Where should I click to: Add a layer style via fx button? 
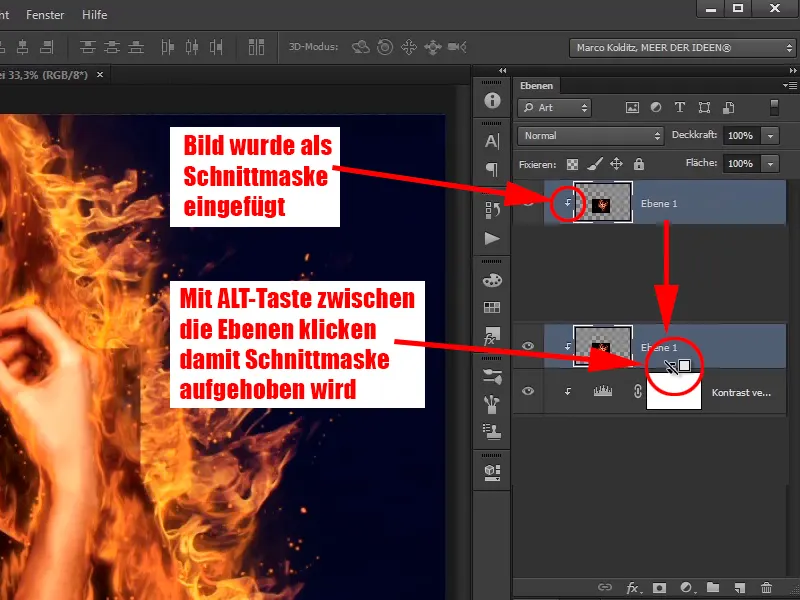(633, 588)
